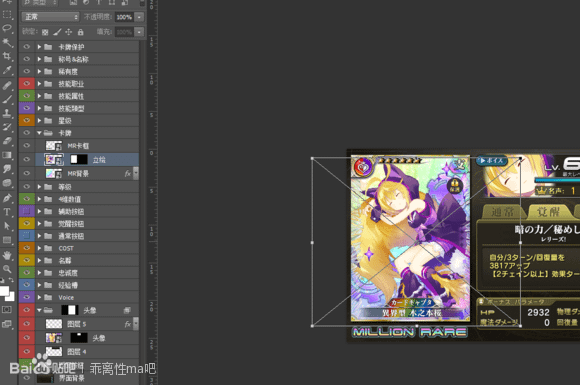
Task: Click the lock all layer icon
Action: [81, 32]
